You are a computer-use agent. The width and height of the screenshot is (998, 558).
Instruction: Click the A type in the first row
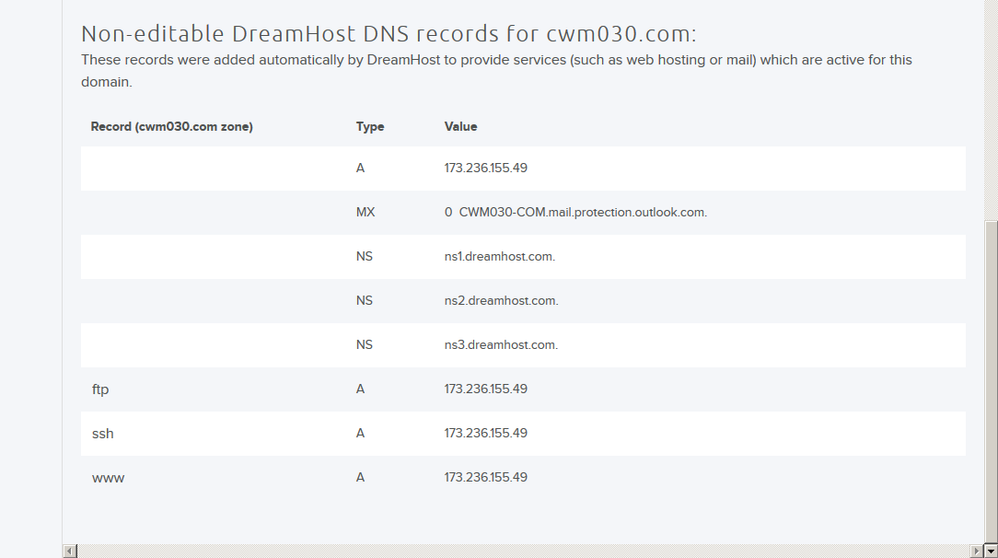pos(360,168)
